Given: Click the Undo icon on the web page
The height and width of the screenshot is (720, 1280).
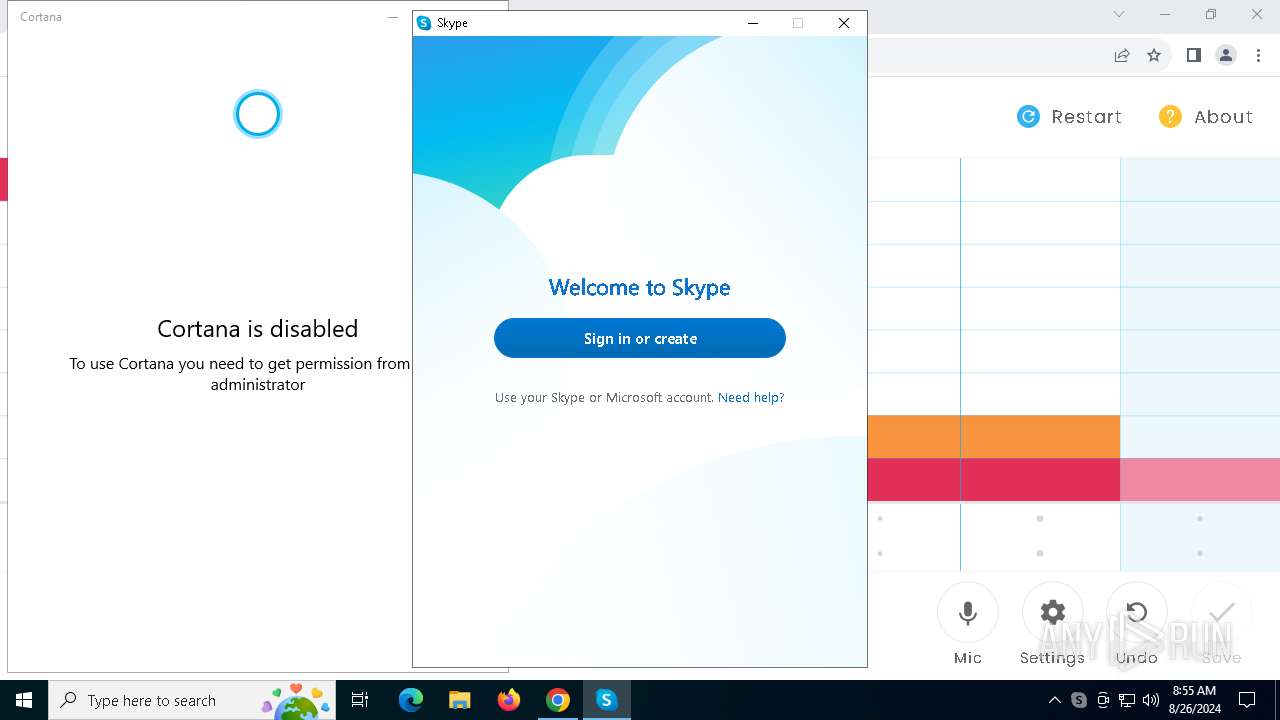Looking at the screenshot, I should pyautogui.click(x=1137, y=613).
